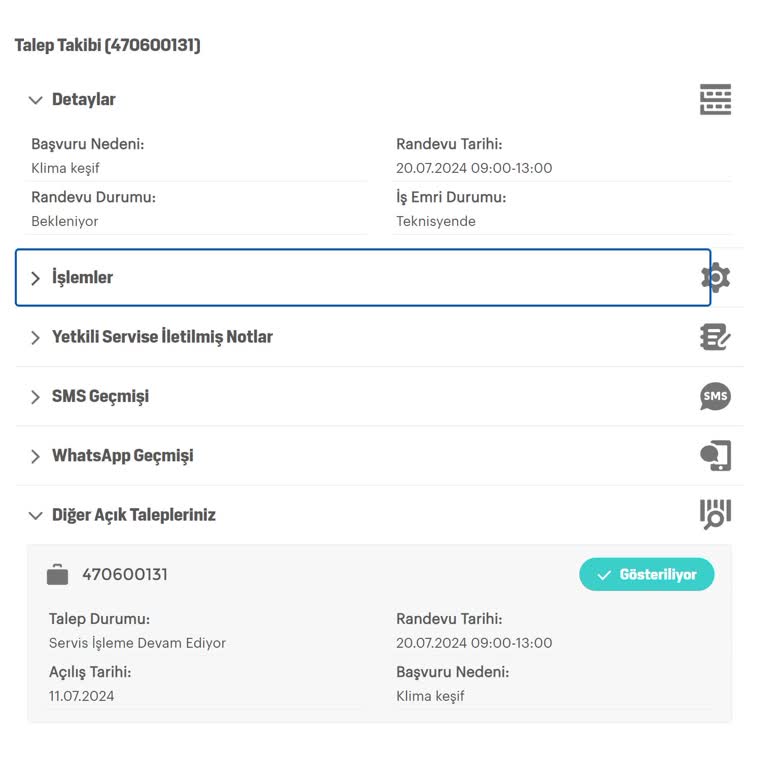Click the Randevu Durumu value Bekleniyor

tap(65, 221)
